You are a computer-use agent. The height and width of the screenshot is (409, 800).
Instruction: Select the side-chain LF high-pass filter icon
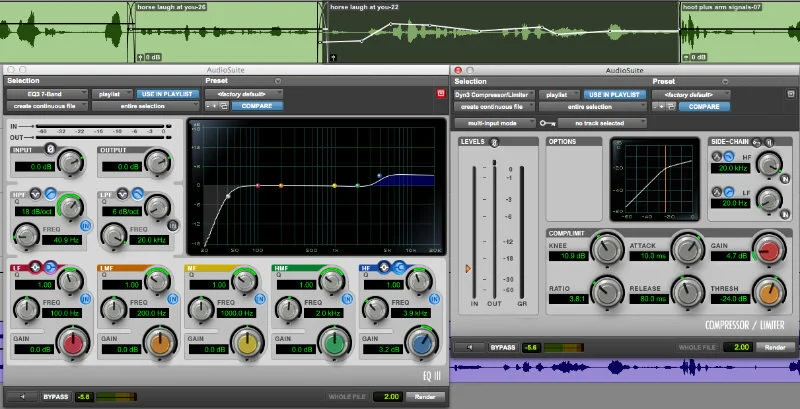point(729,192)
